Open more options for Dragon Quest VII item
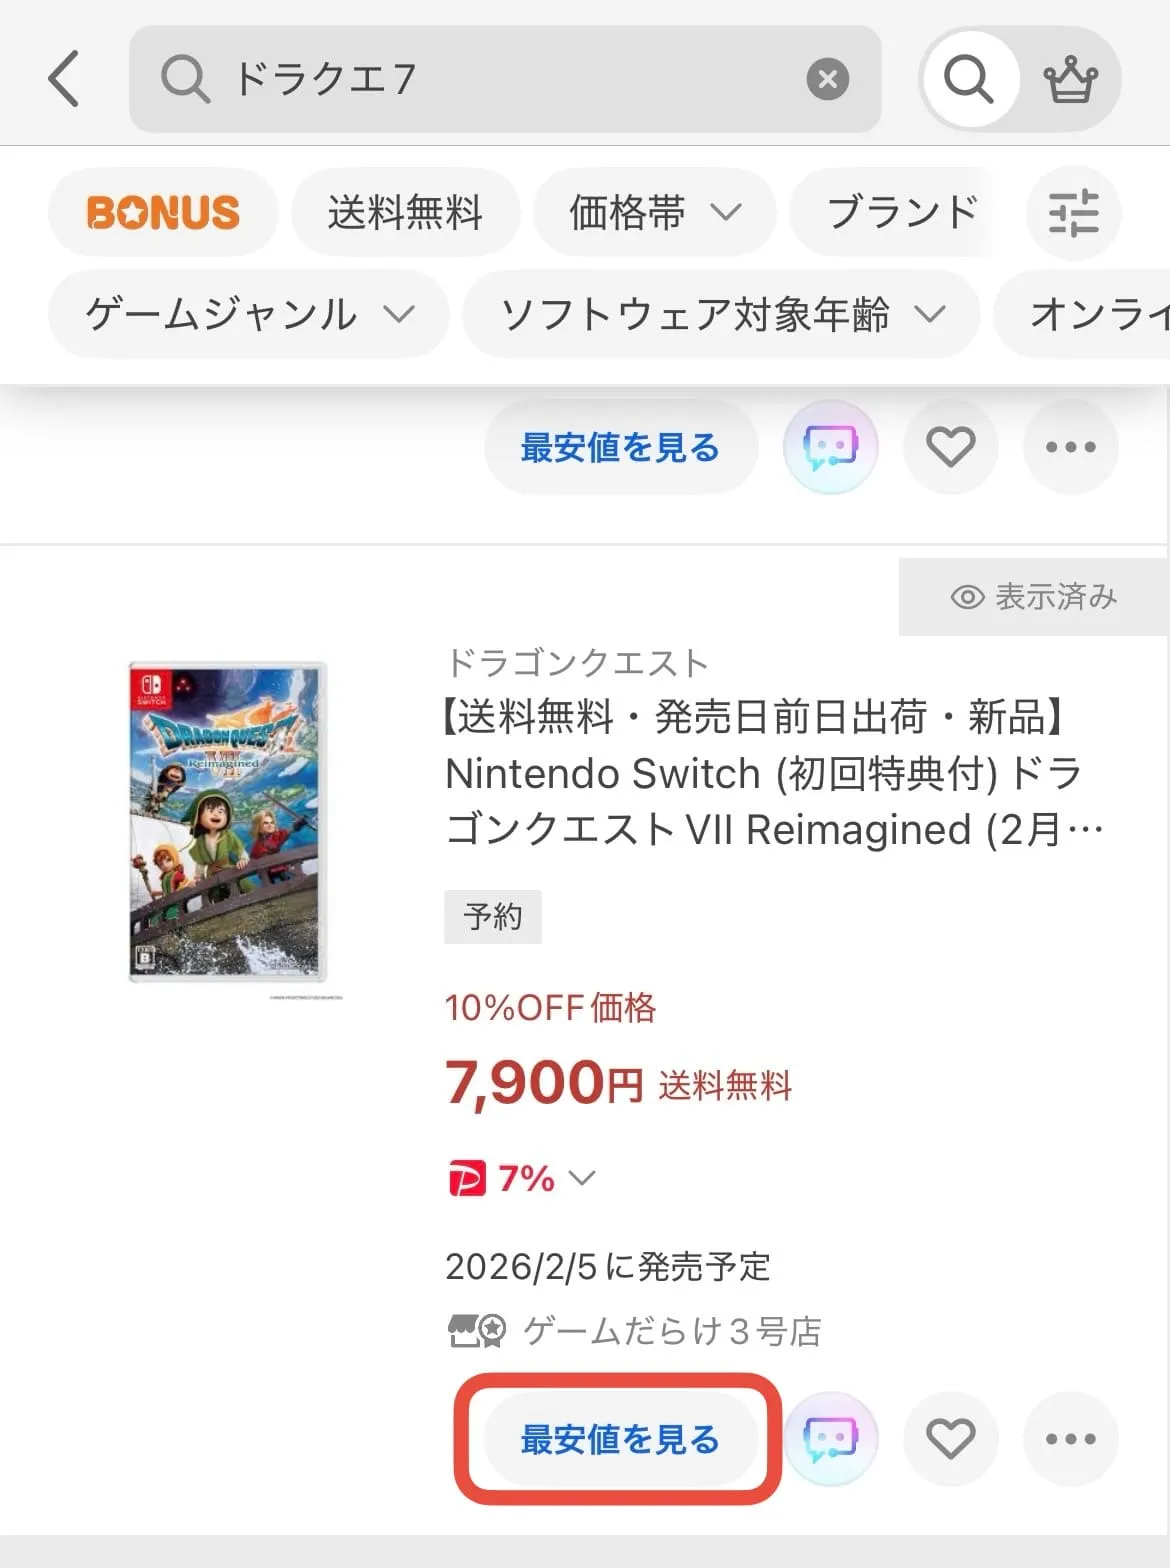 [x=1070, y=1439]
